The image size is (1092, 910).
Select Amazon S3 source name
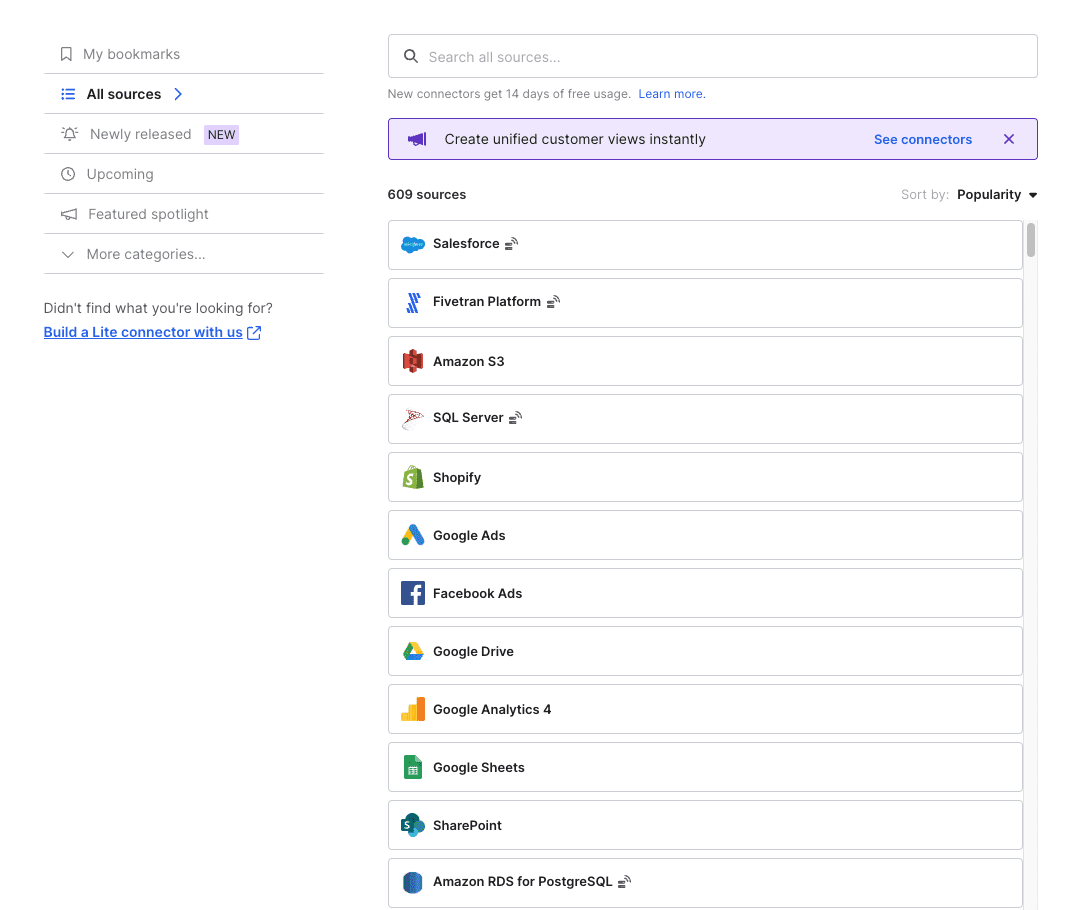(x=469, y=361)
